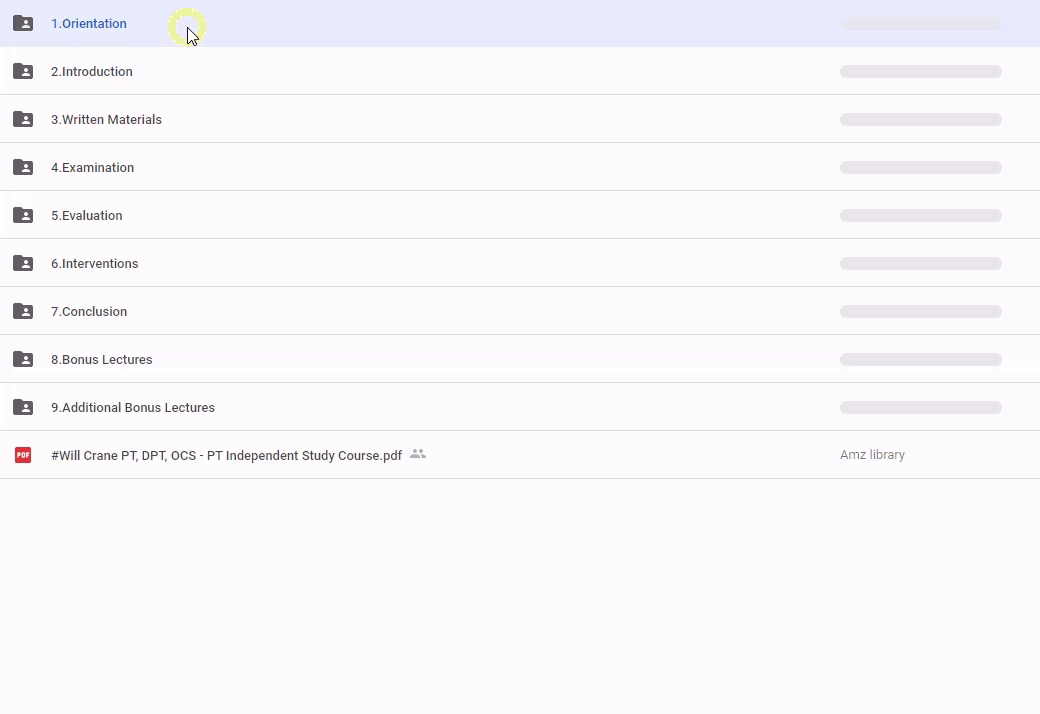Select the folder icon for 6.Interventions
Viewport: 1040px width, 714px height.
(23, 263)
